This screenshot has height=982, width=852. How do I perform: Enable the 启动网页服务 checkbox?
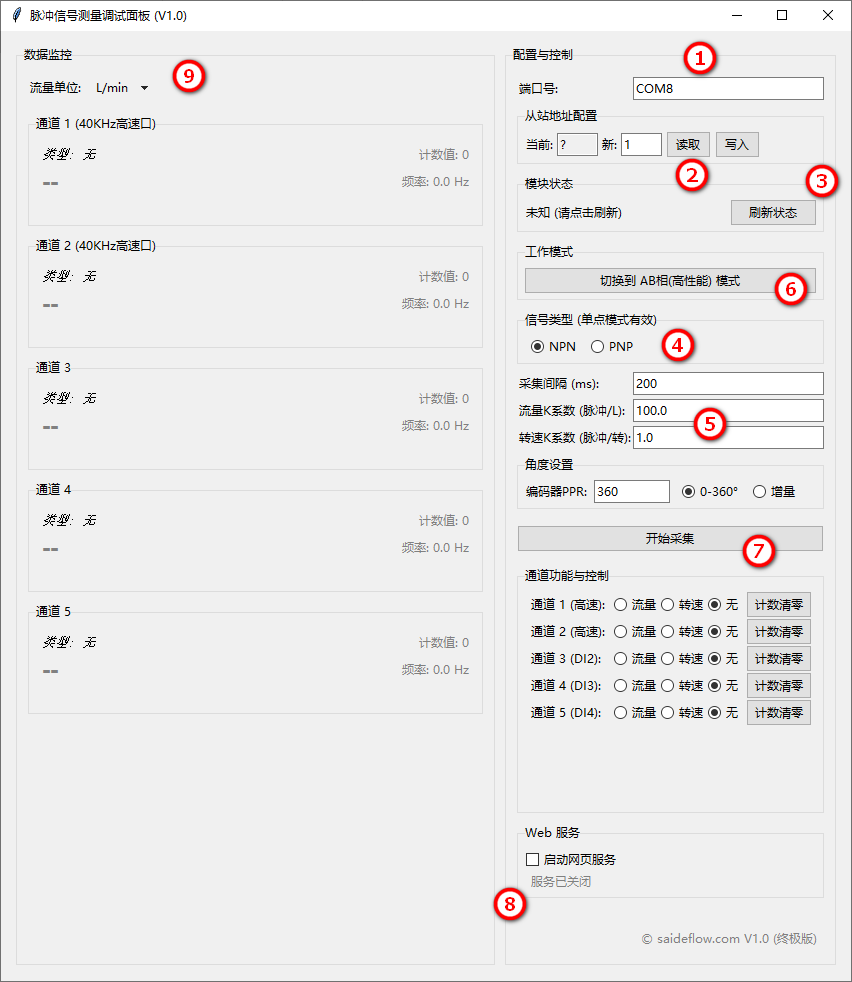click(532, 859)
